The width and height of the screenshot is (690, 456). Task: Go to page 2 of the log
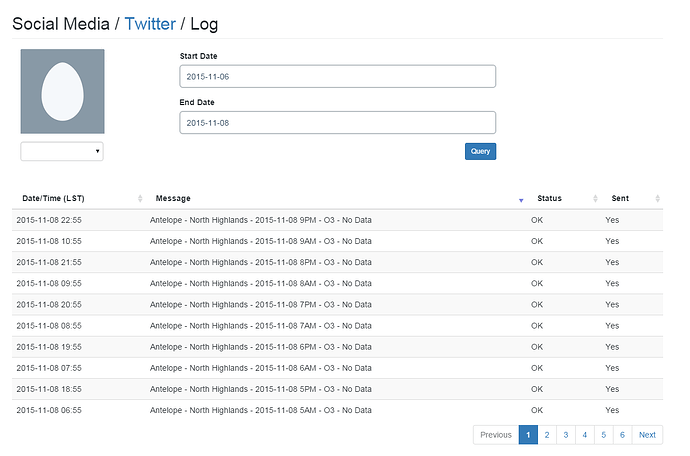click(547, 435)
